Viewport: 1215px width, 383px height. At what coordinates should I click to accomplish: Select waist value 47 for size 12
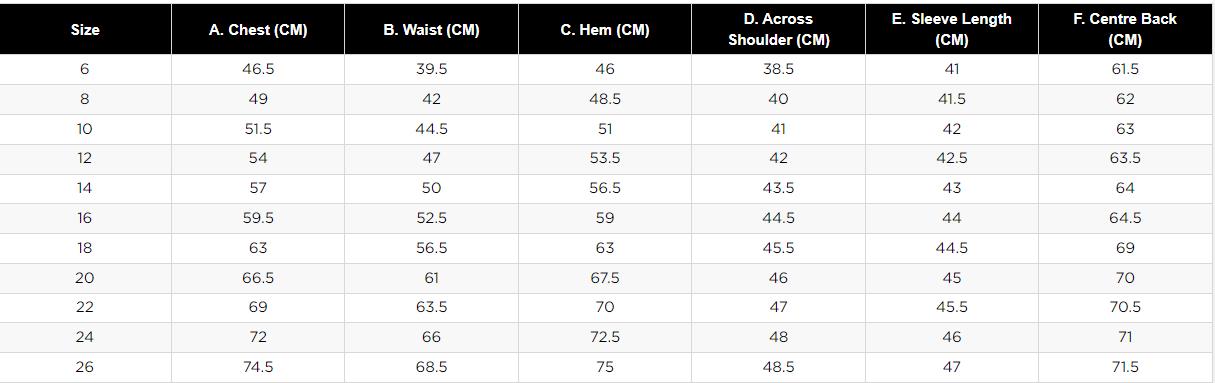point(431,158)
